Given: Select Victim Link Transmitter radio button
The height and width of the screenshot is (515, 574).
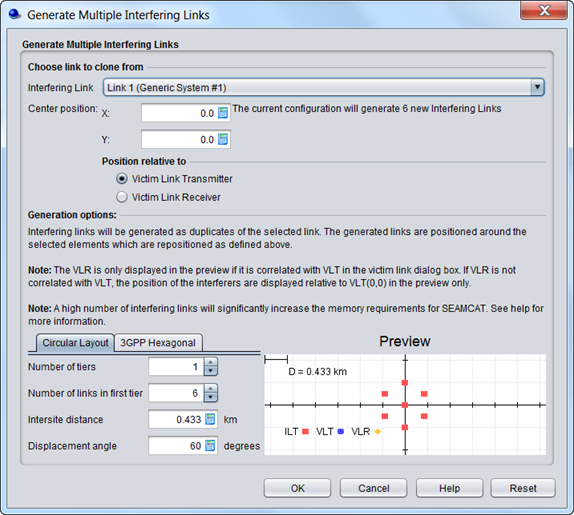Looking at the screenshot, I should pos(122,179).
